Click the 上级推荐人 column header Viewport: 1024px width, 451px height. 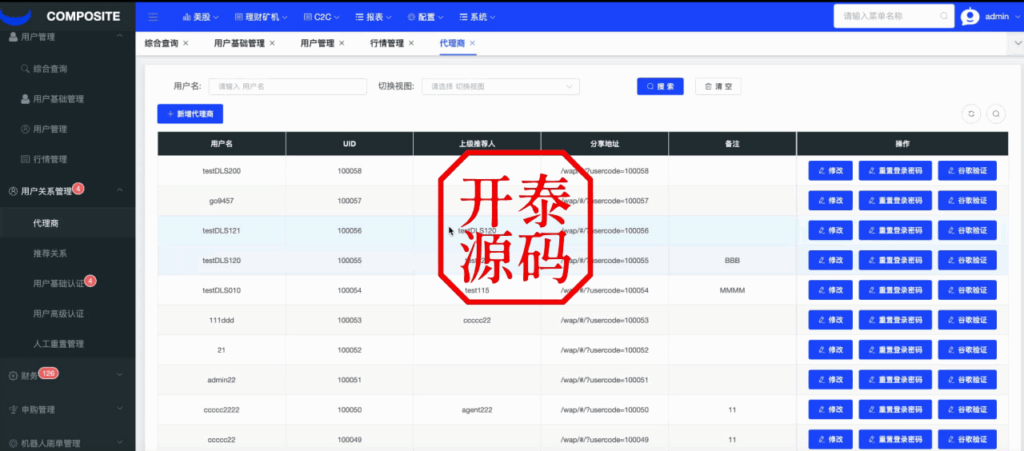477,144
